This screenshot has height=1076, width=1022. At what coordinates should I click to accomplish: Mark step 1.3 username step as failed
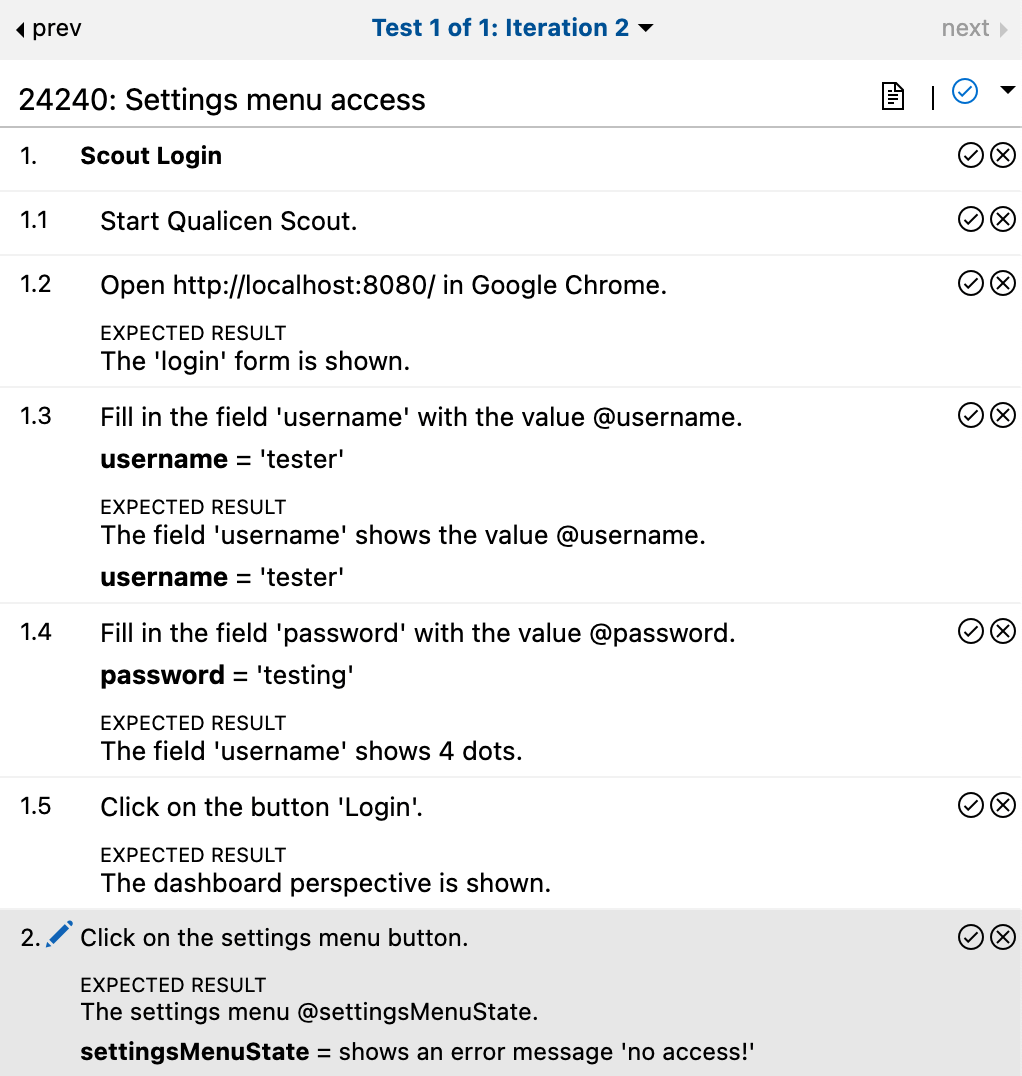[x=1003, y=415]
